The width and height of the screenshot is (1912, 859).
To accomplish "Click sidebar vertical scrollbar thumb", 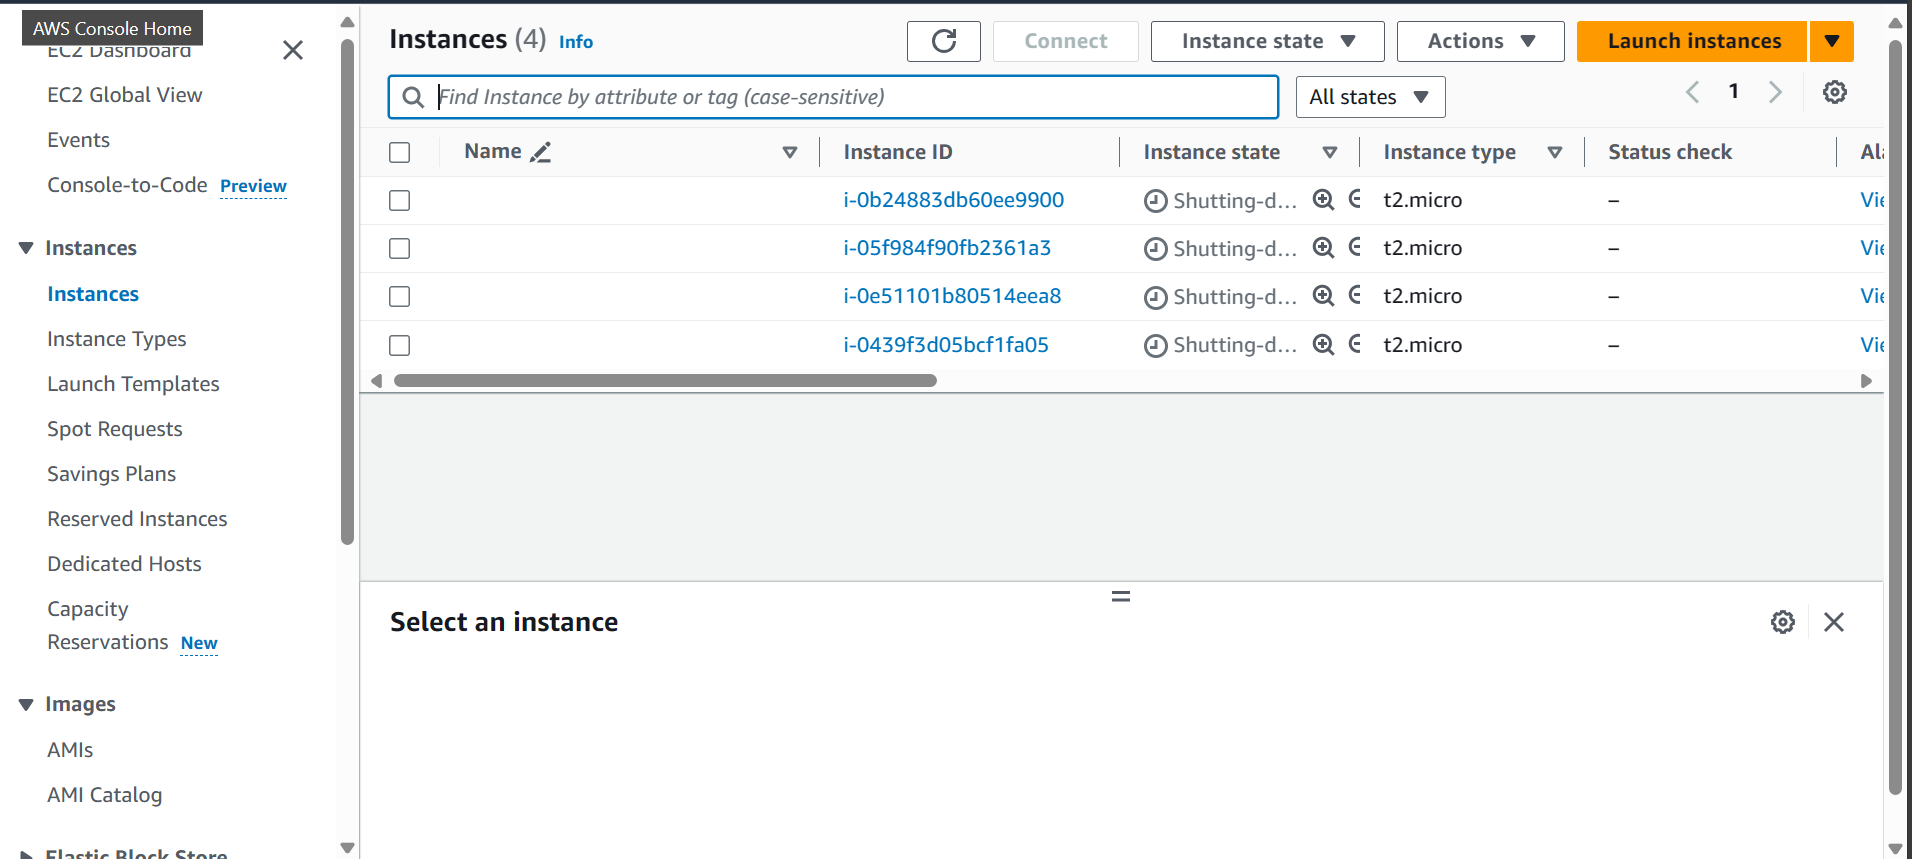I will 347,292.
